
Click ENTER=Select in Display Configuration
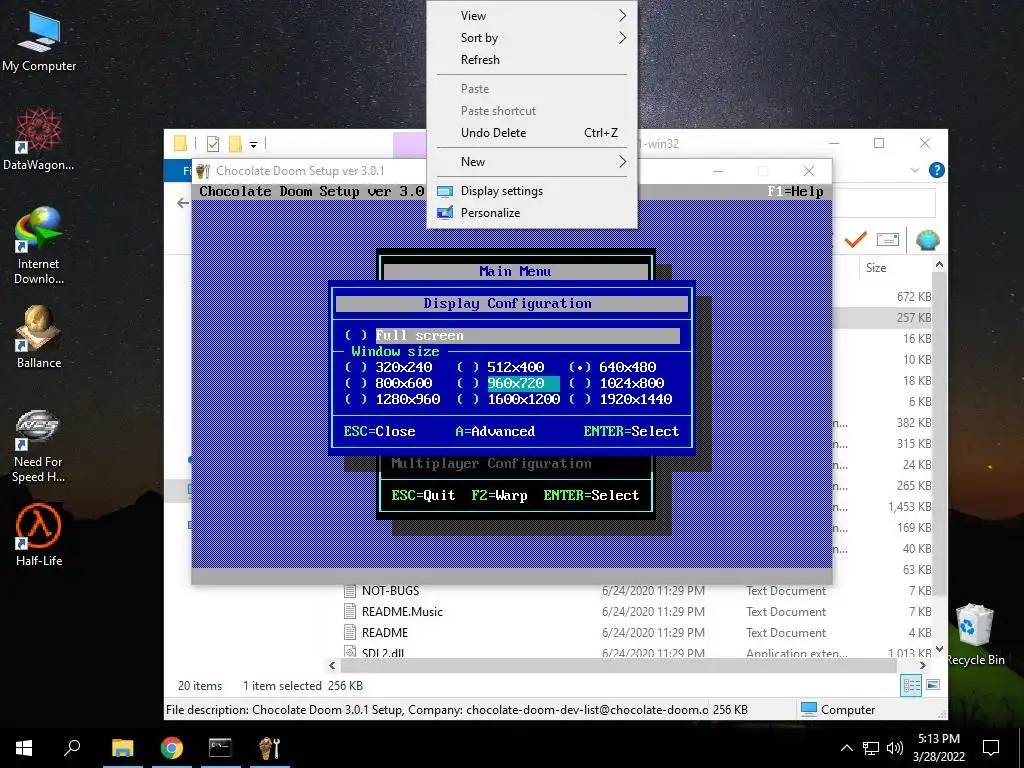pos(631,432)
